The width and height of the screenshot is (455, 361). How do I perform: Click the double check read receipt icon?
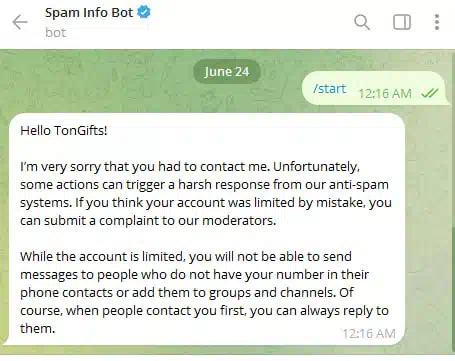(430, 93)
